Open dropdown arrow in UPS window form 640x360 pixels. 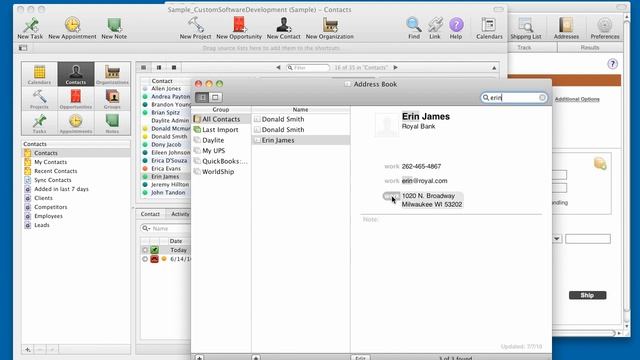tap(557, 239)
